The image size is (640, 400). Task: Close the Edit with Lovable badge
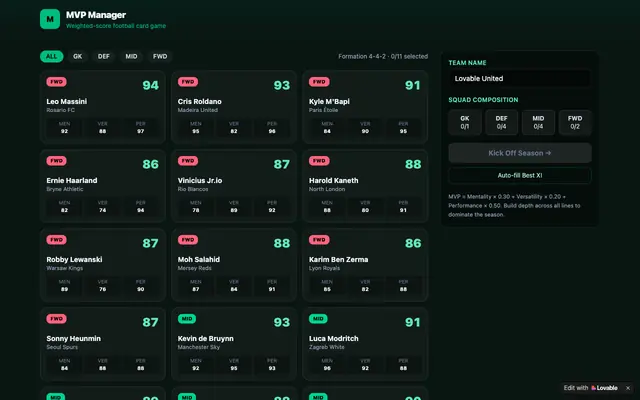[628, 388]
